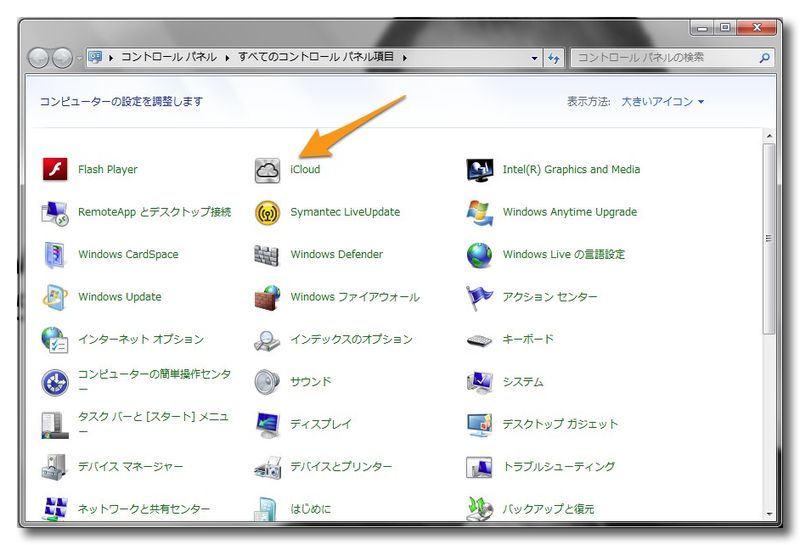This screenshot has width=800, height=545.
Task: Expand arrow after すべてのコントロール パネル項目 breadcrumb
Action: [x=404, y=58]
